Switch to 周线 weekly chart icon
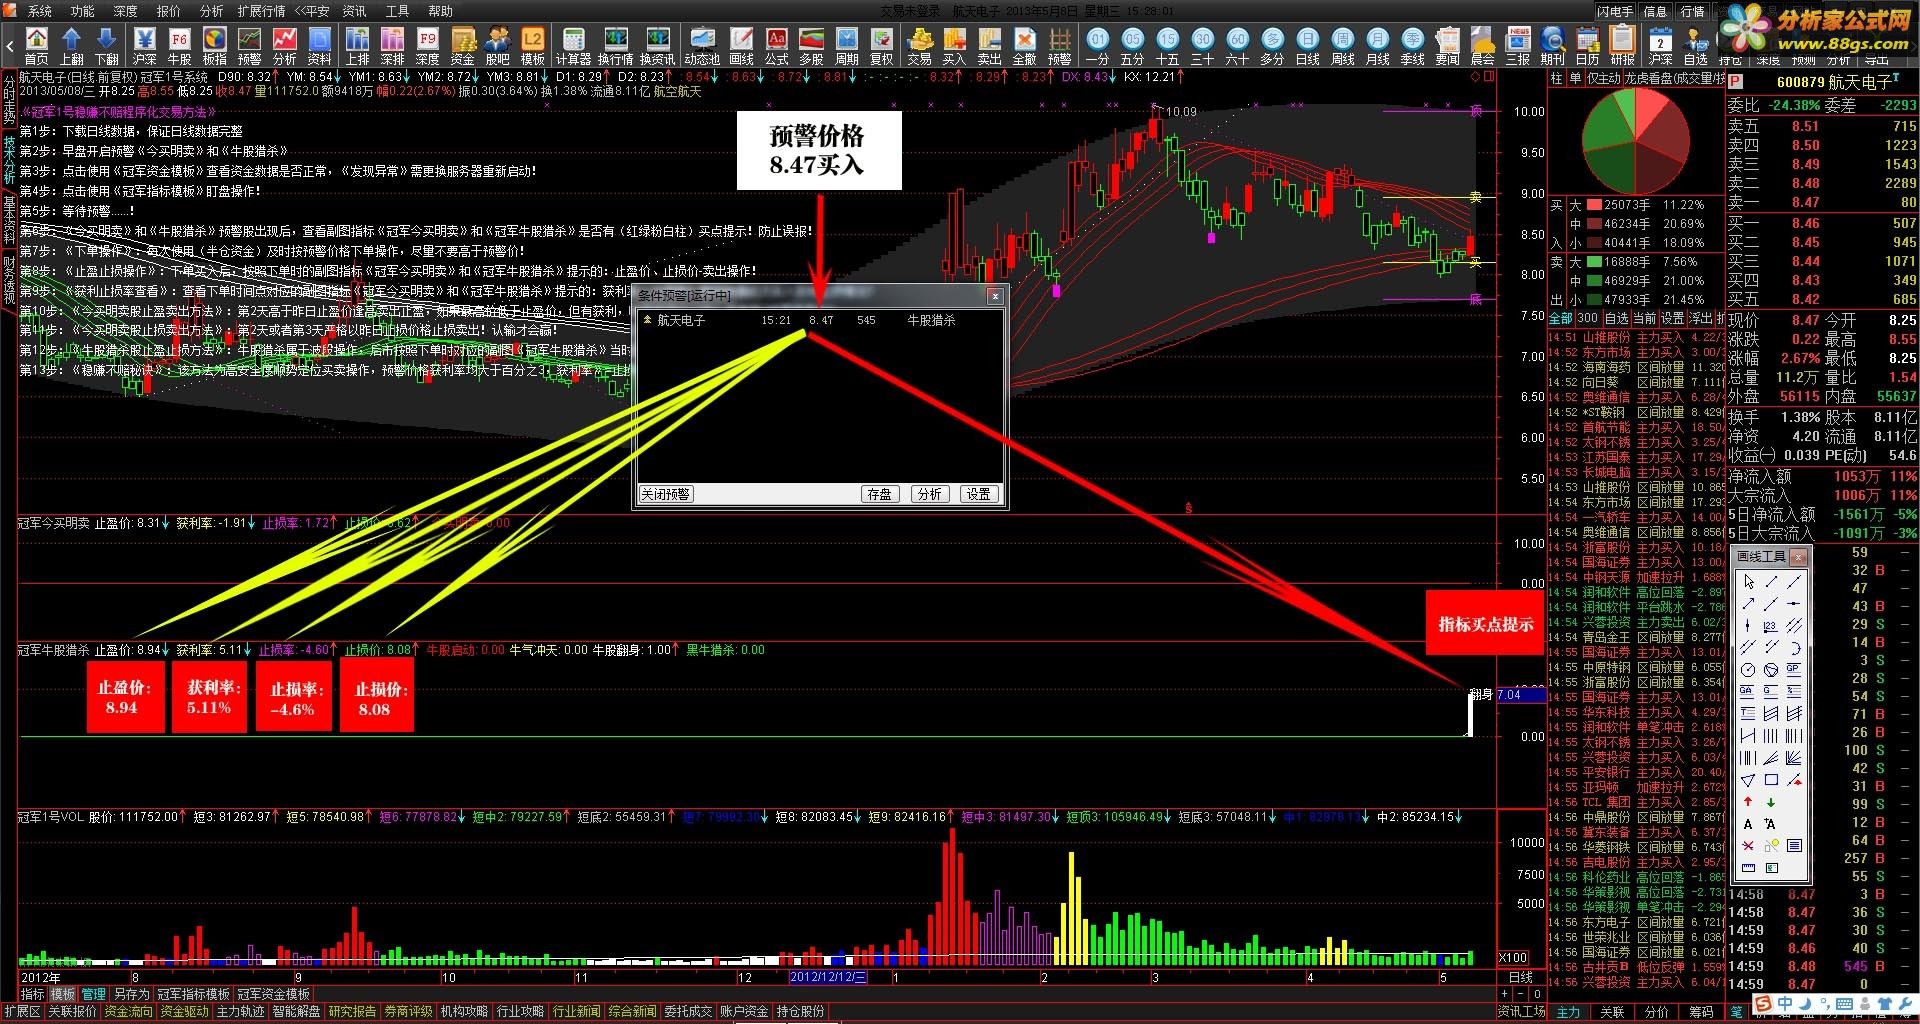Screen dimensions: 1920x1024 (x=1343, y=45)
